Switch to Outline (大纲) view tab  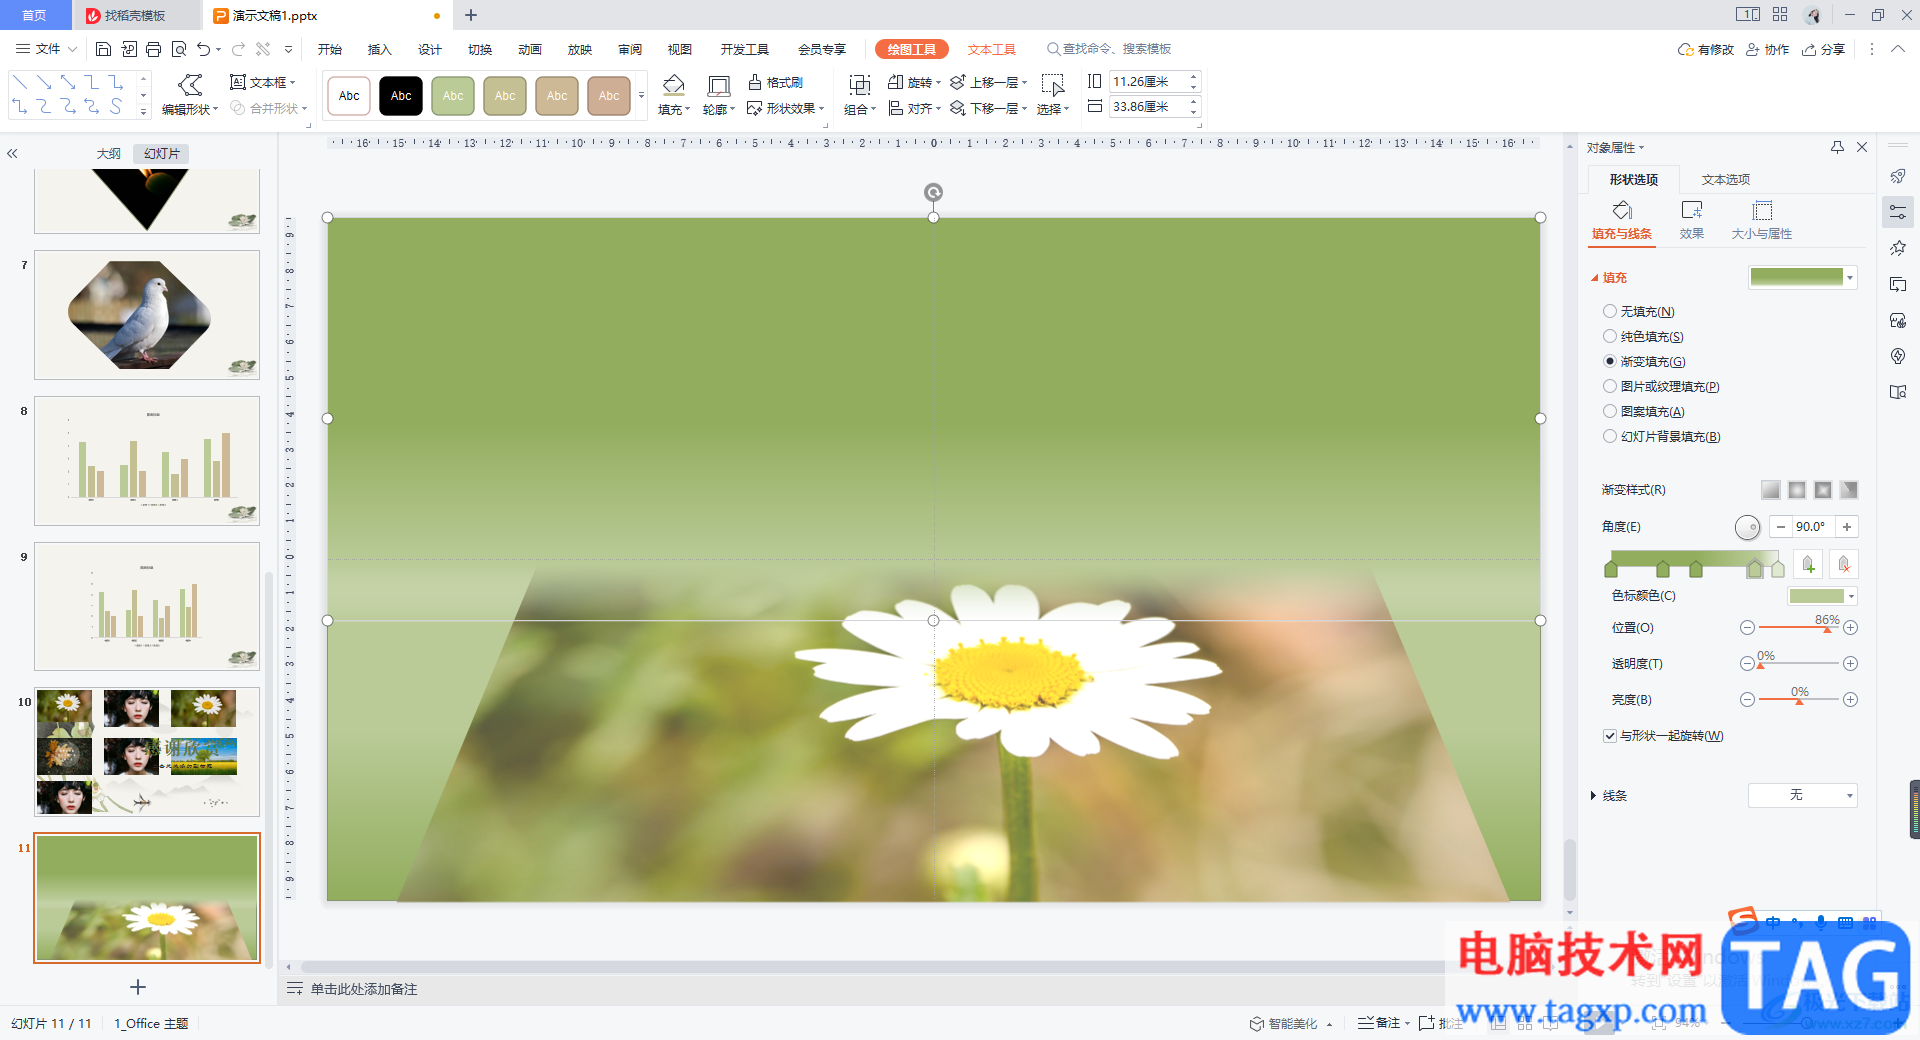[108, 154]
